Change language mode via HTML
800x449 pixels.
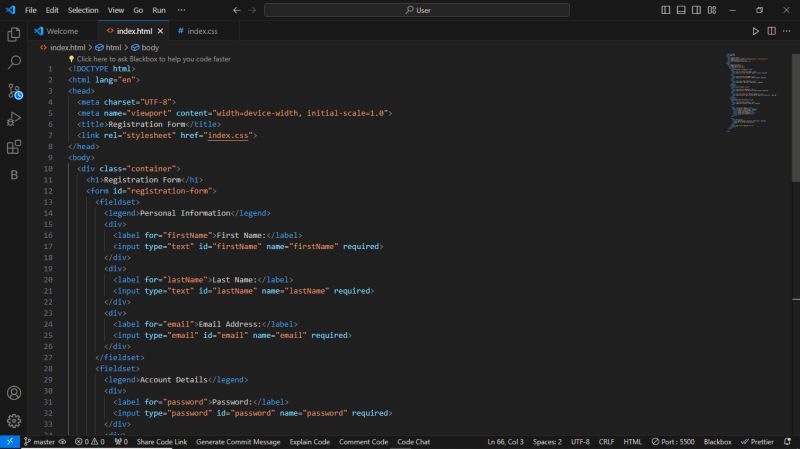(x=633, y=442)
